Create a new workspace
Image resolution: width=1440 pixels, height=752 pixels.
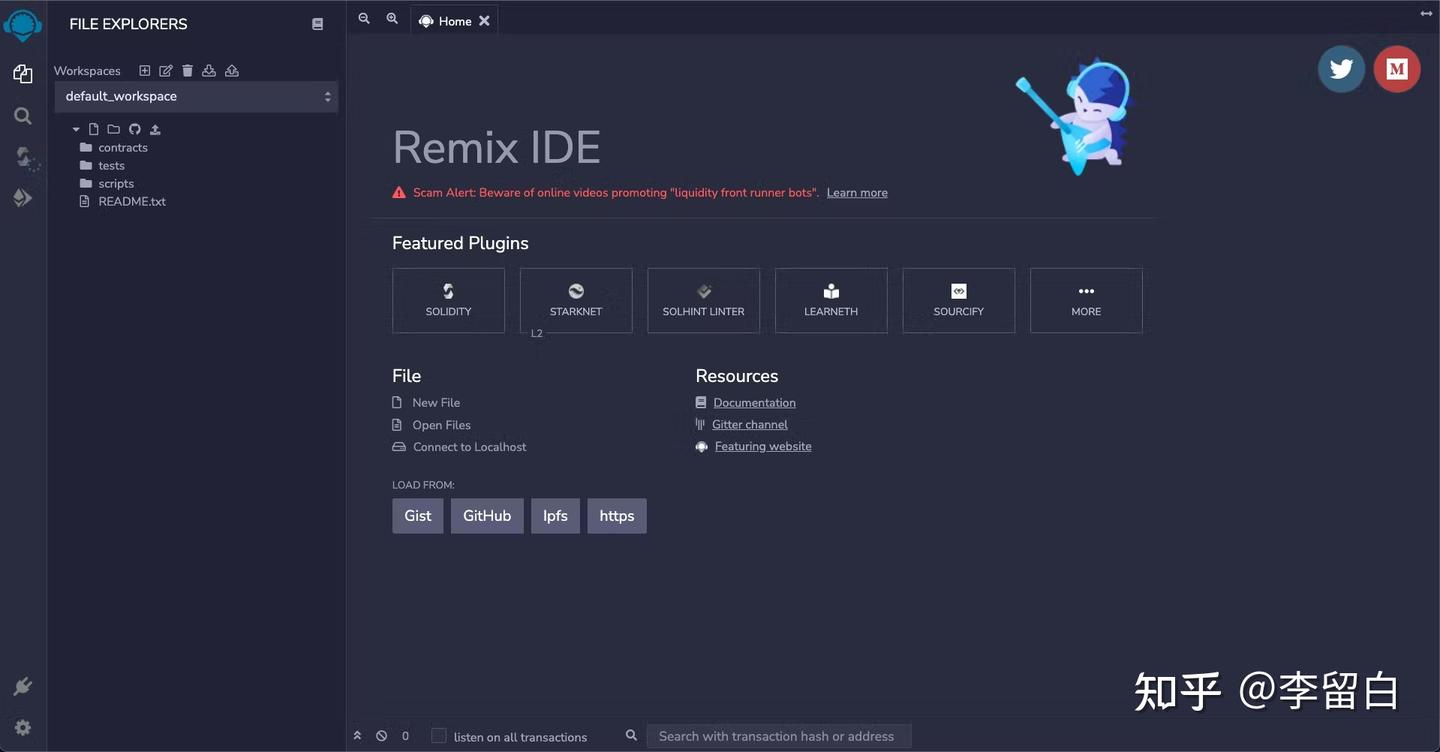pyautogui.click(x=144, y=70)
